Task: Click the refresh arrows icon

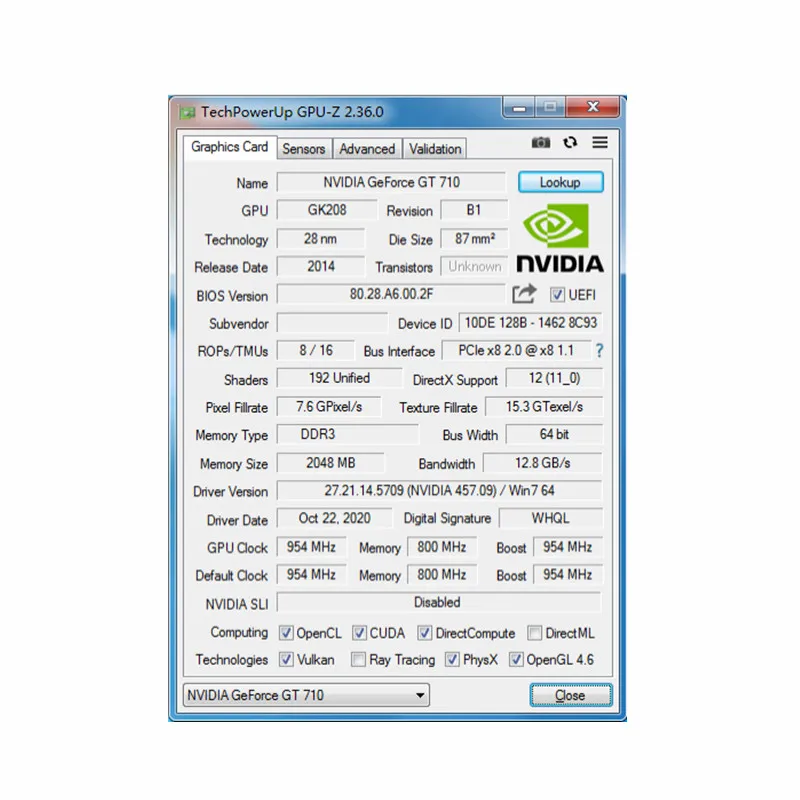Action: coord(570,142)
